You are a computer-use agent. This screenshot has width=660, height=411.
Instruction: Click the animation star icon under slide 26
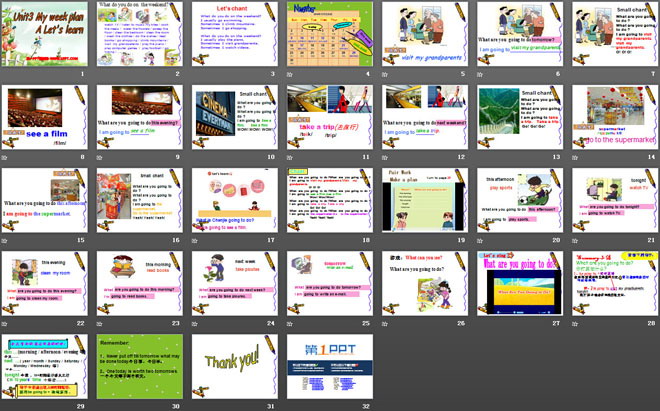[x=385, y=324]
